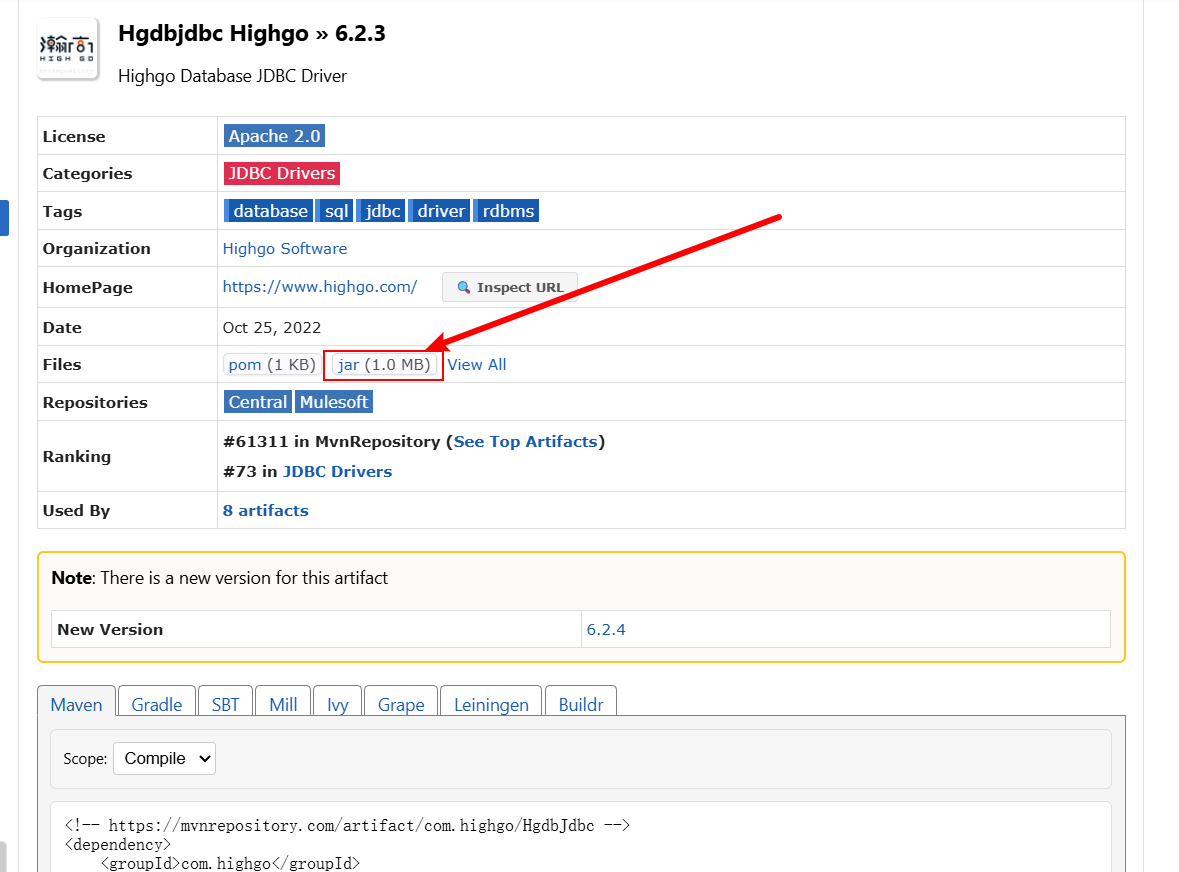
Task: Click the Highgo Database JDBC Driver description
Action: point(232,76)
